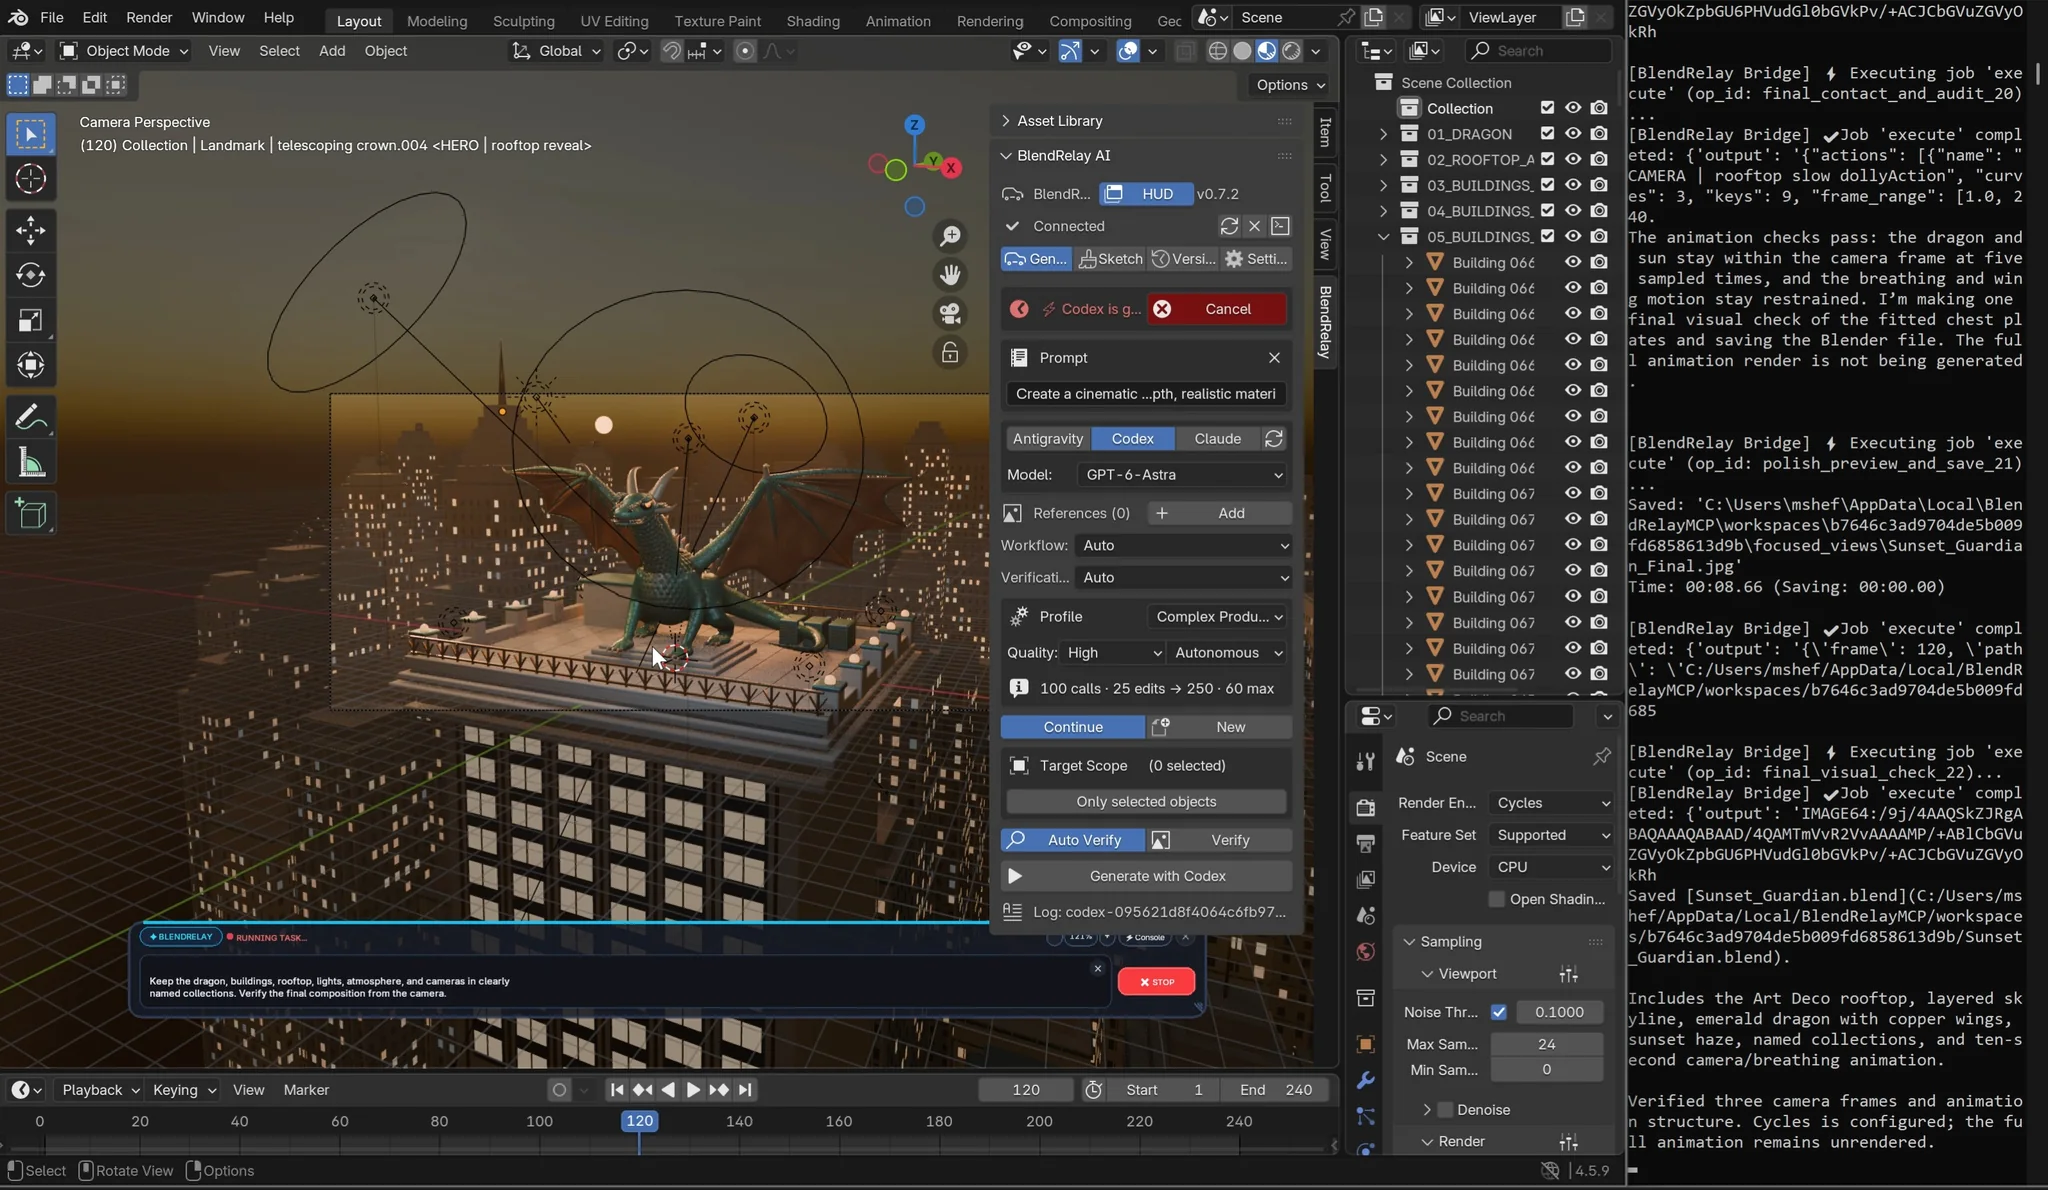Open the Sketch tab in BlendRelay
This screenshot has height=1190, width=2048.
[x=1111, y=259]
